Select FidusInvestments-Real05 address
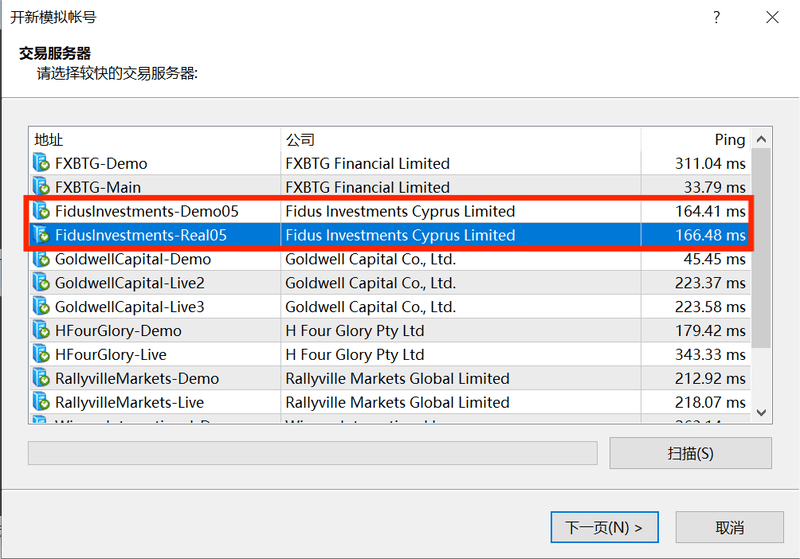Viewport: 800px width, 559px height. [x=141, y=235]
